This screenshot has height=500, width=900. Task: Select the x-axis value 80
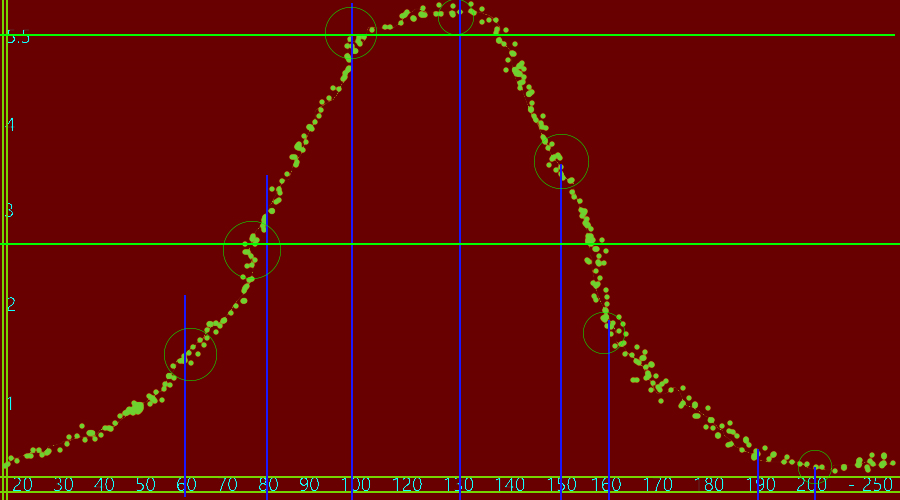(268, 485)
